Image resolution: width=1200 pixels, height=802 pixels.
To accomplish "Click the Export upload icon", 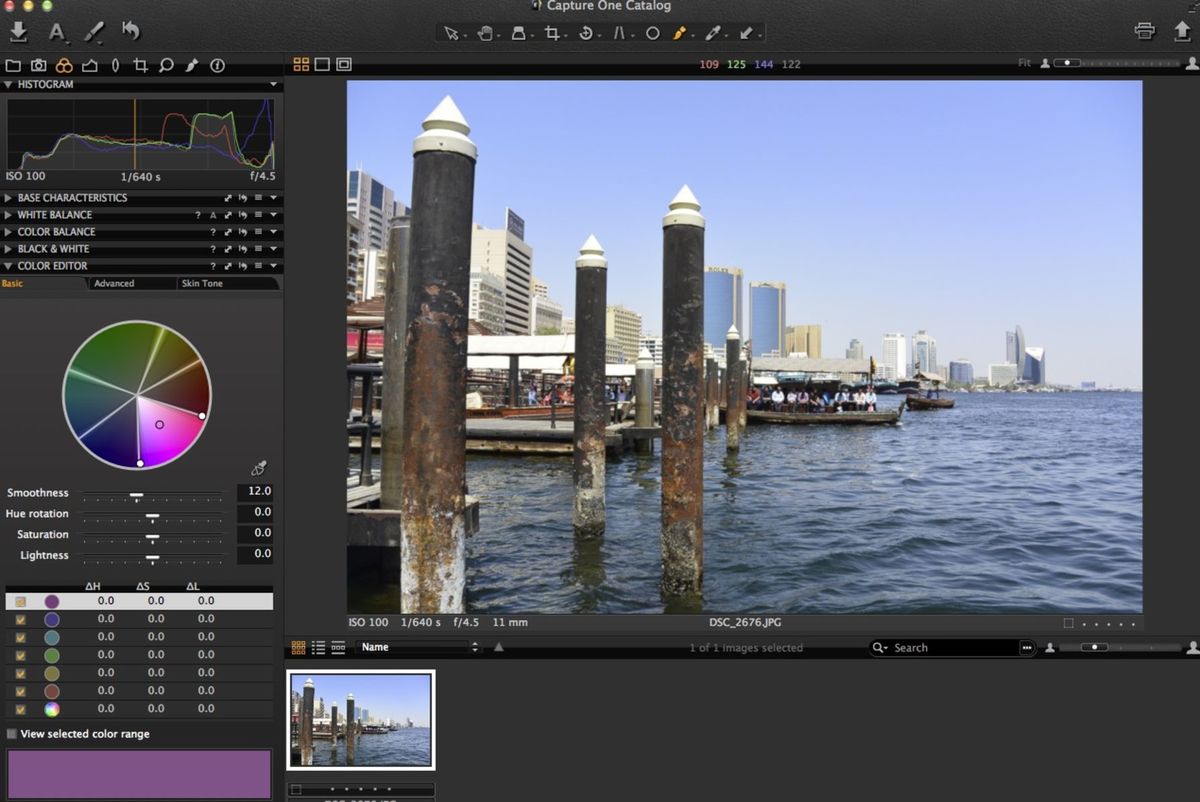I will click(x=1182, y=31).
